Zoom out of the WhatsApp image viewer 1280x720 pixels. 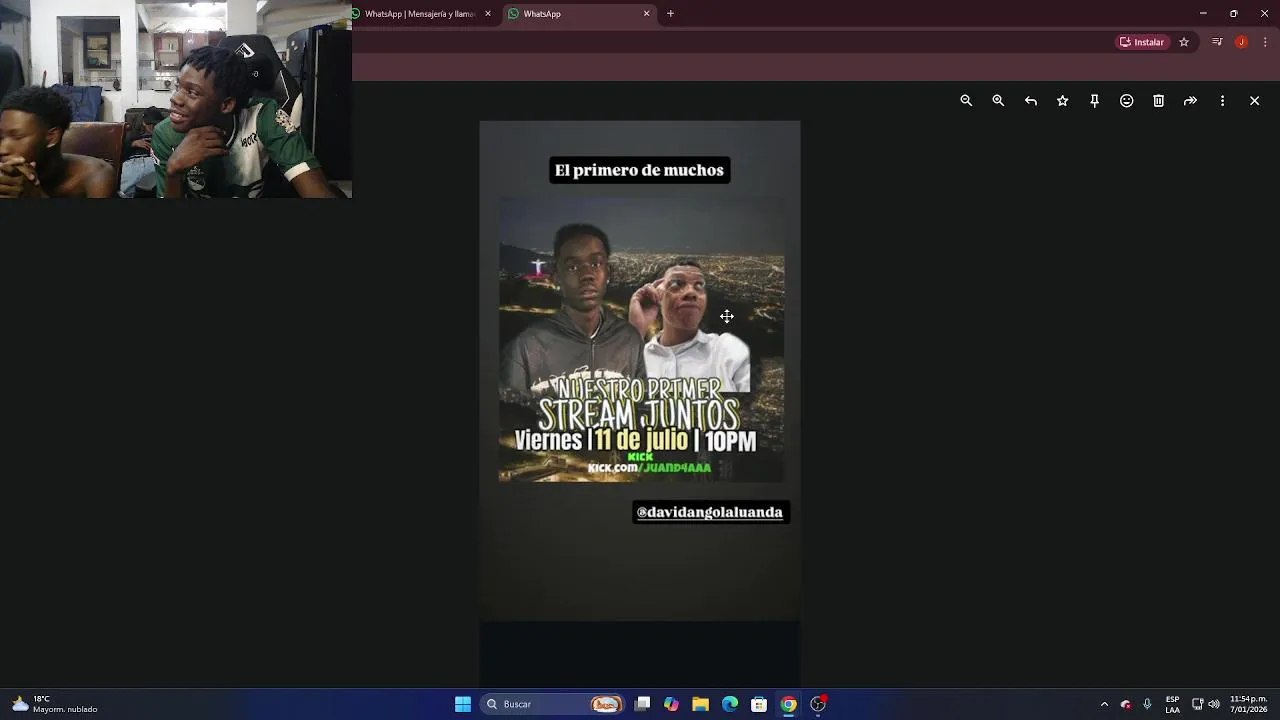pyautogui.click(x=966, y=101)
